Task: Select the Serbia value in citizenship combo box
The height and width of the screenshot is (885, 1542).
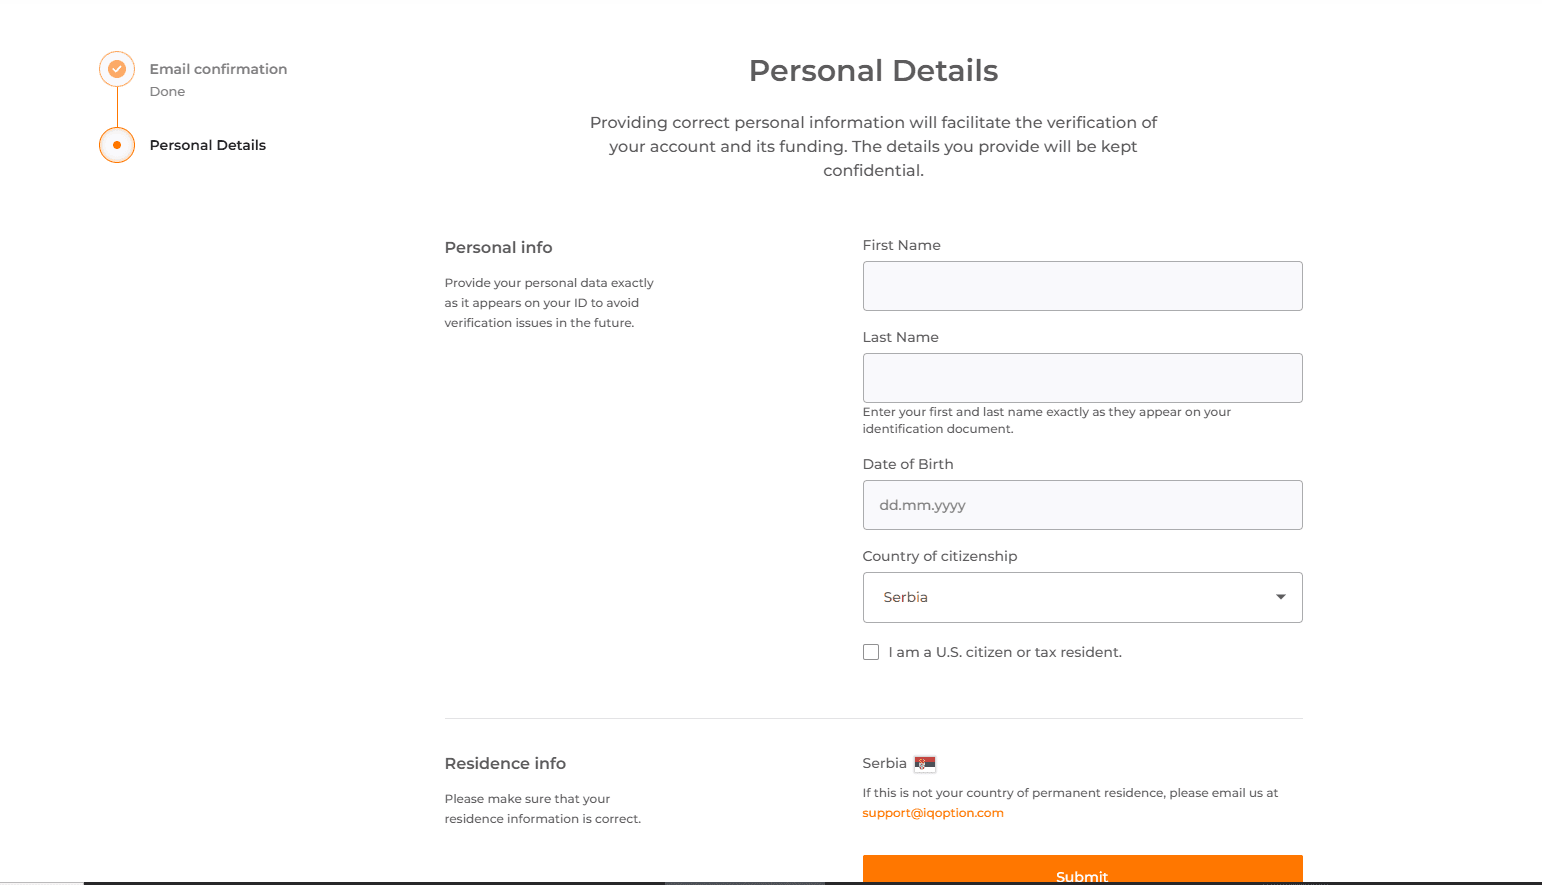Action: [1082, 597]
